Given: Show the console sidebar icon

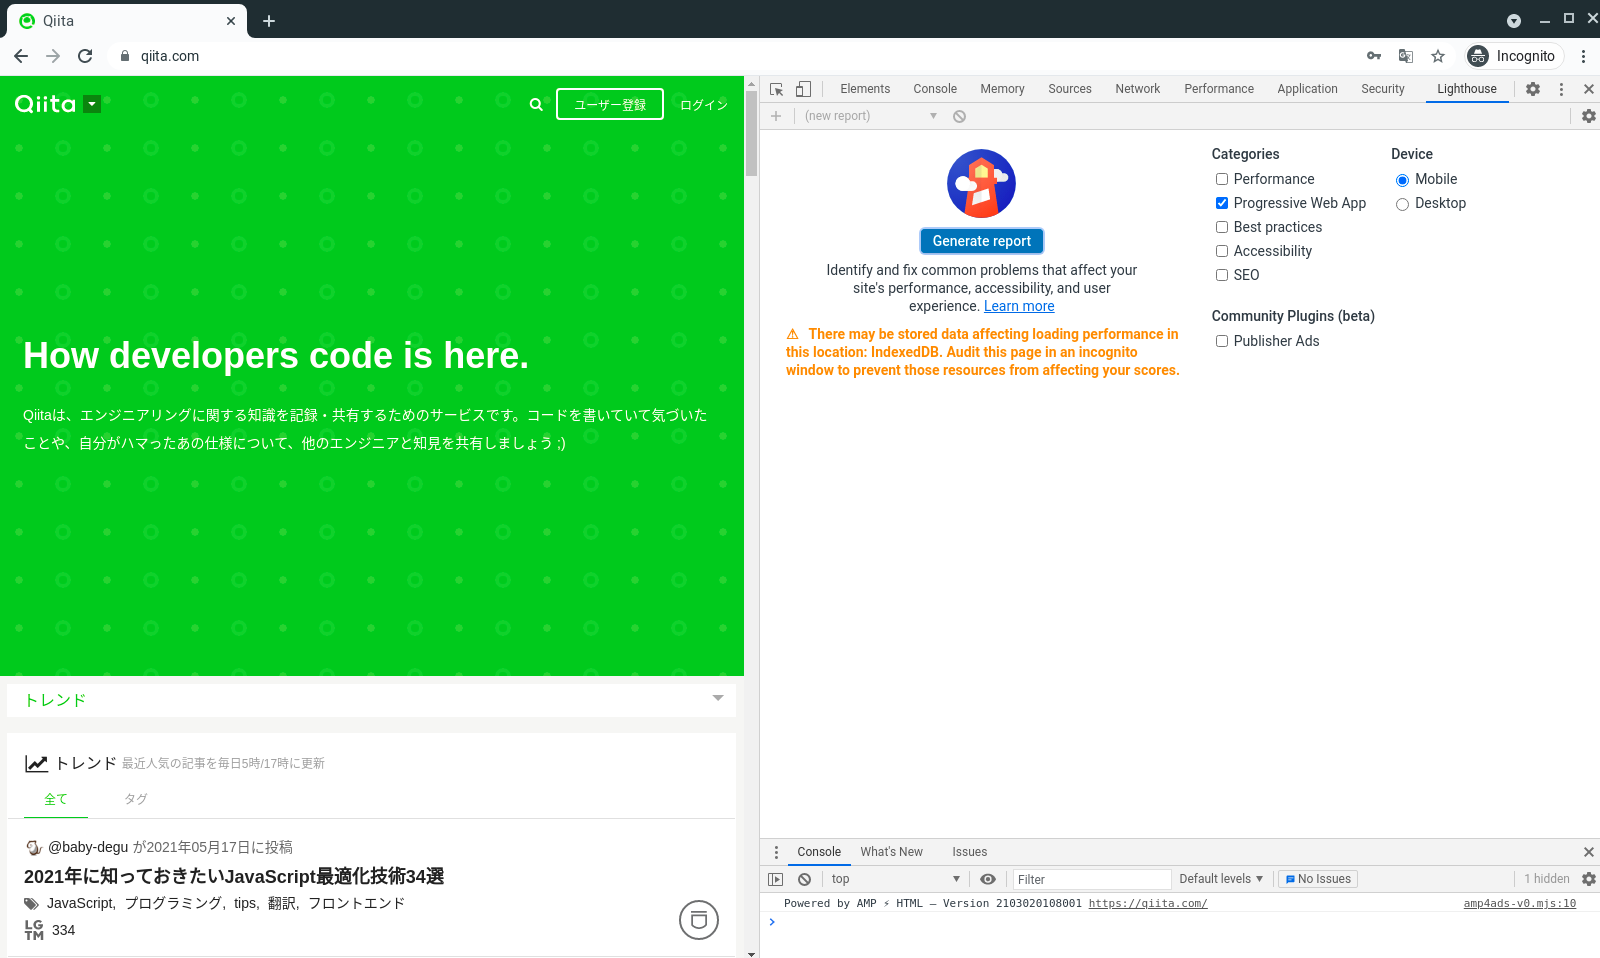Looking at the screenshot, I should point(776,879).
